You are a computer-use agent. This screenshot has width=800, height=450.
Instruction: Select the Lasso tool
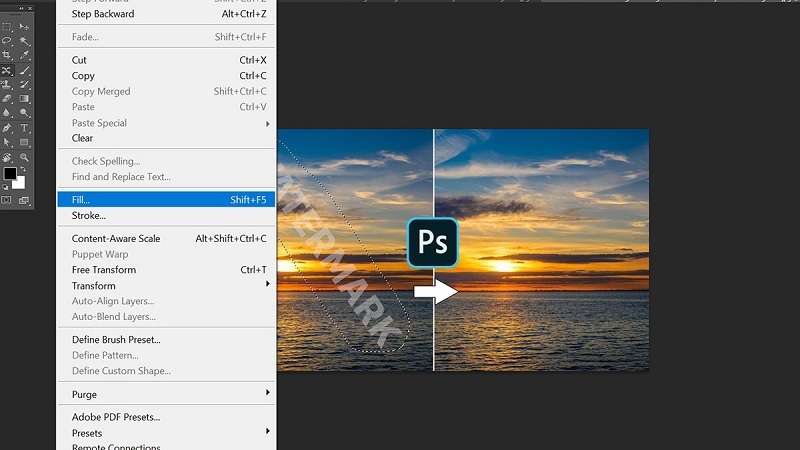[7, 40]
